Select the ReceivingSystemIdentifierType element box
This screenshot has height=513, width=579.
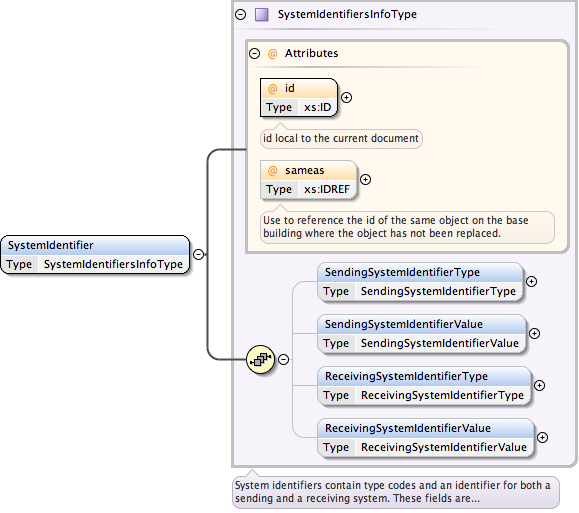424,386
